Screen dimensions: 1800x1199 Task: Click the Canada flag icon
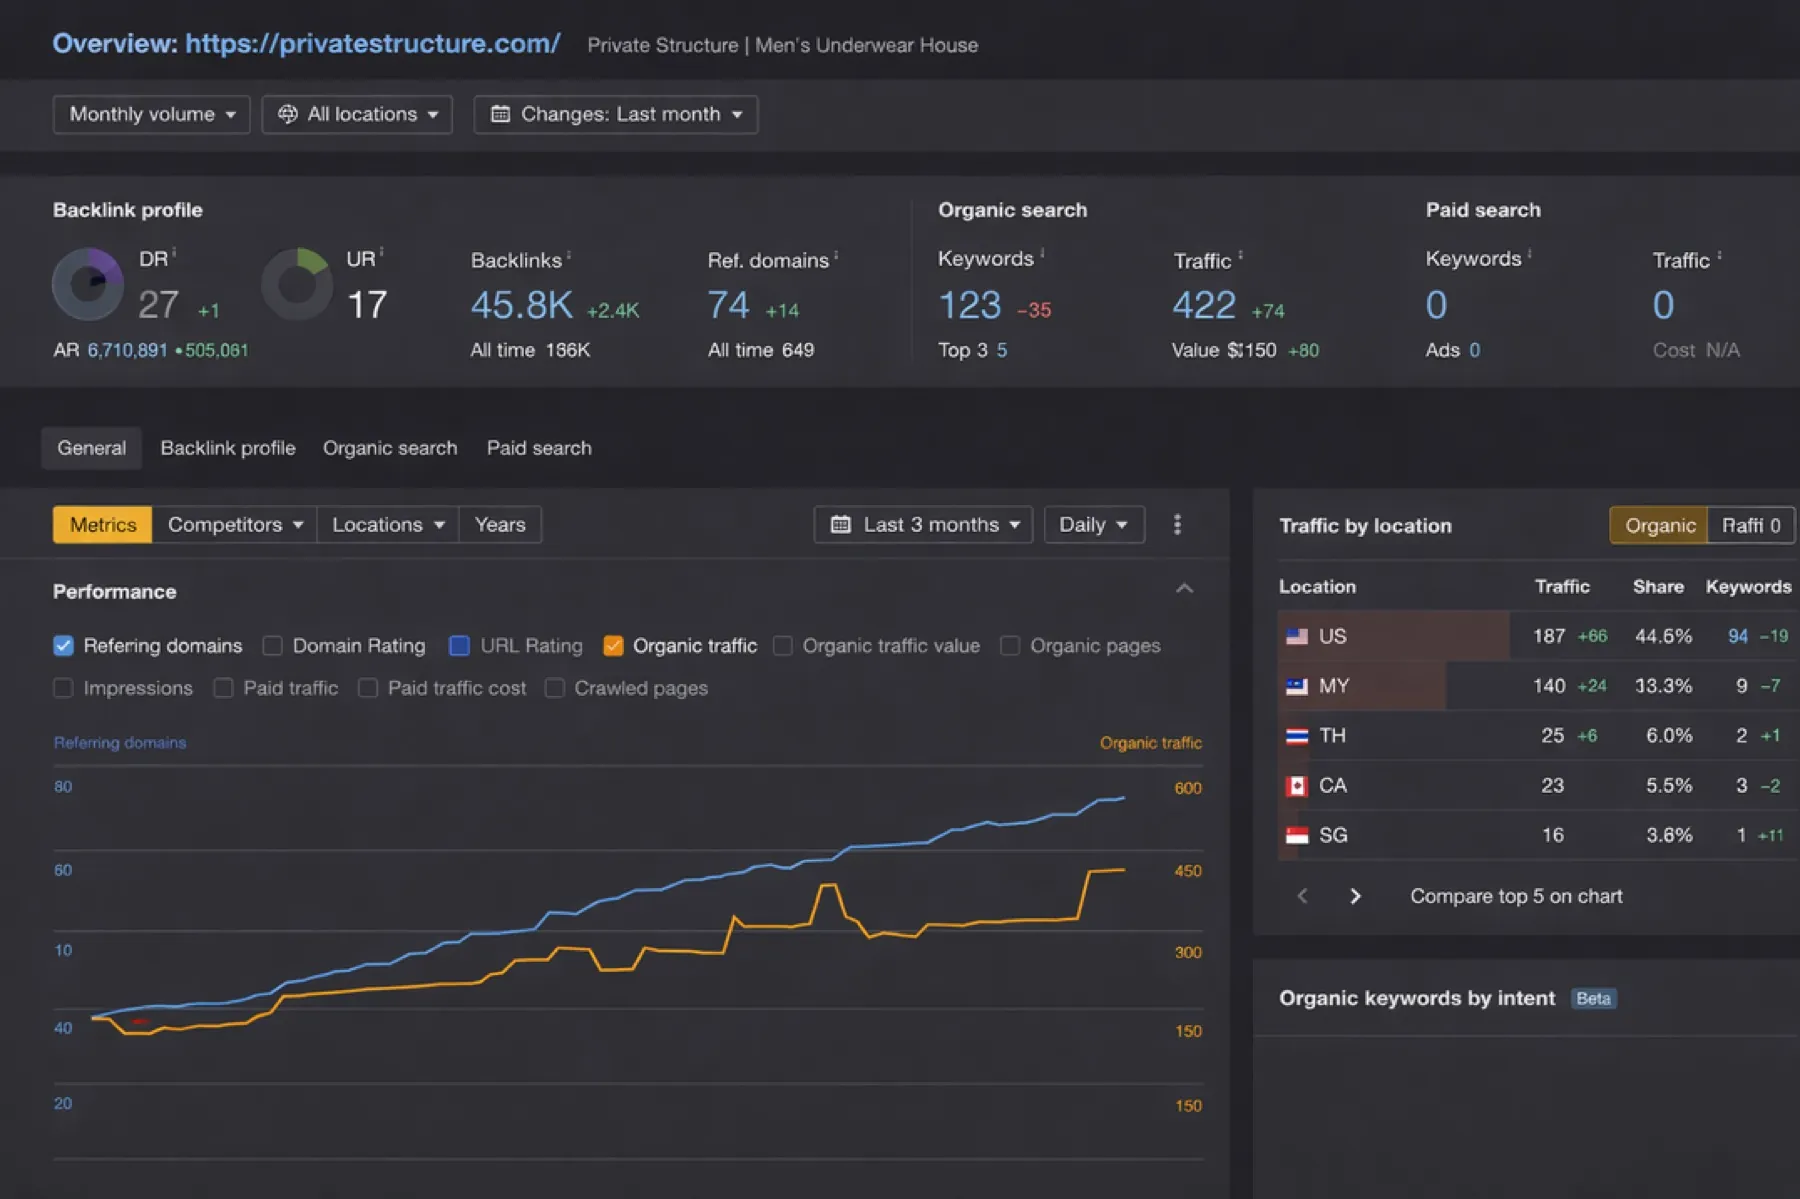tap(1297, 786)
